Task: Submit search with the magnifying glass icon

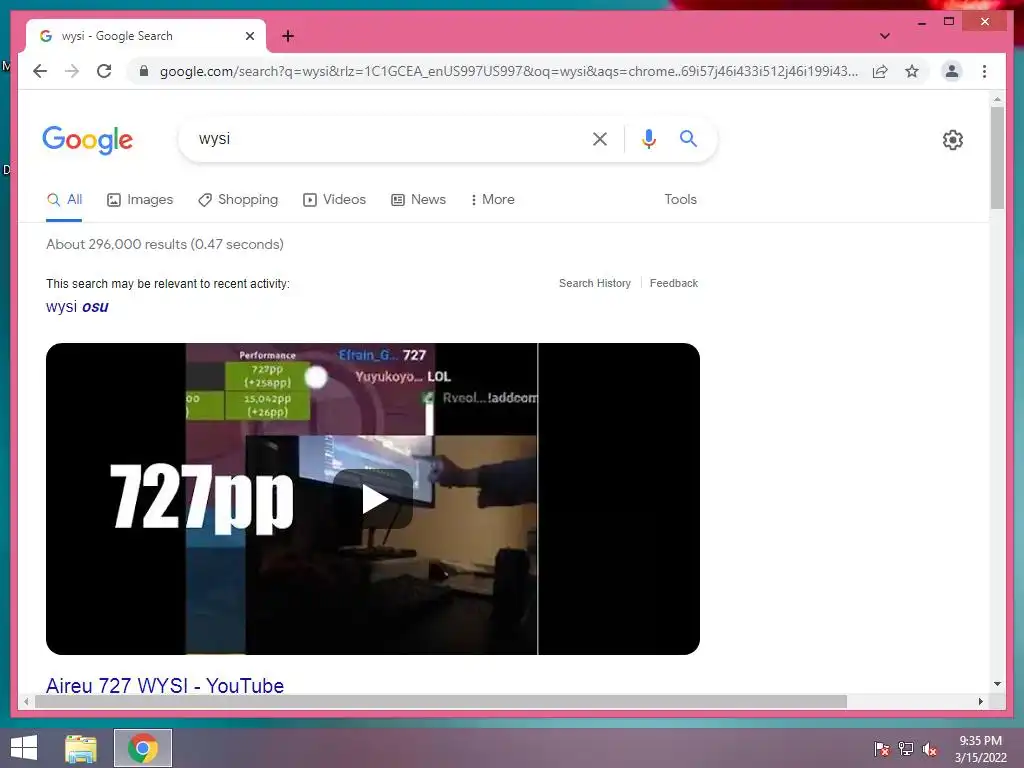Action: [x=688, y=138]
